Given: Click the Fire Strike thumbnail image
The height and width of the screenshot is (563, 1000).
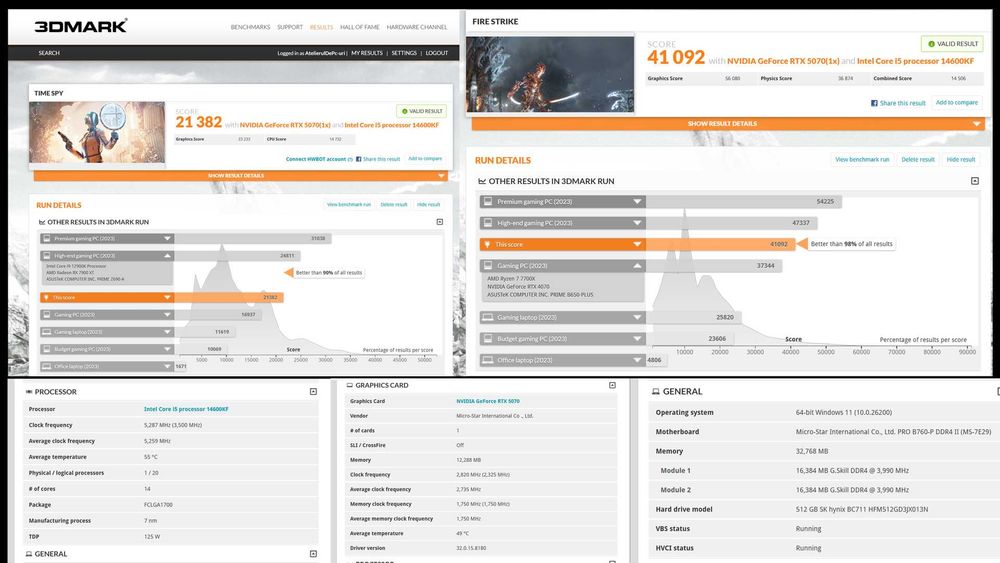Looking at the screenshot, I should [x=550, y=74].
